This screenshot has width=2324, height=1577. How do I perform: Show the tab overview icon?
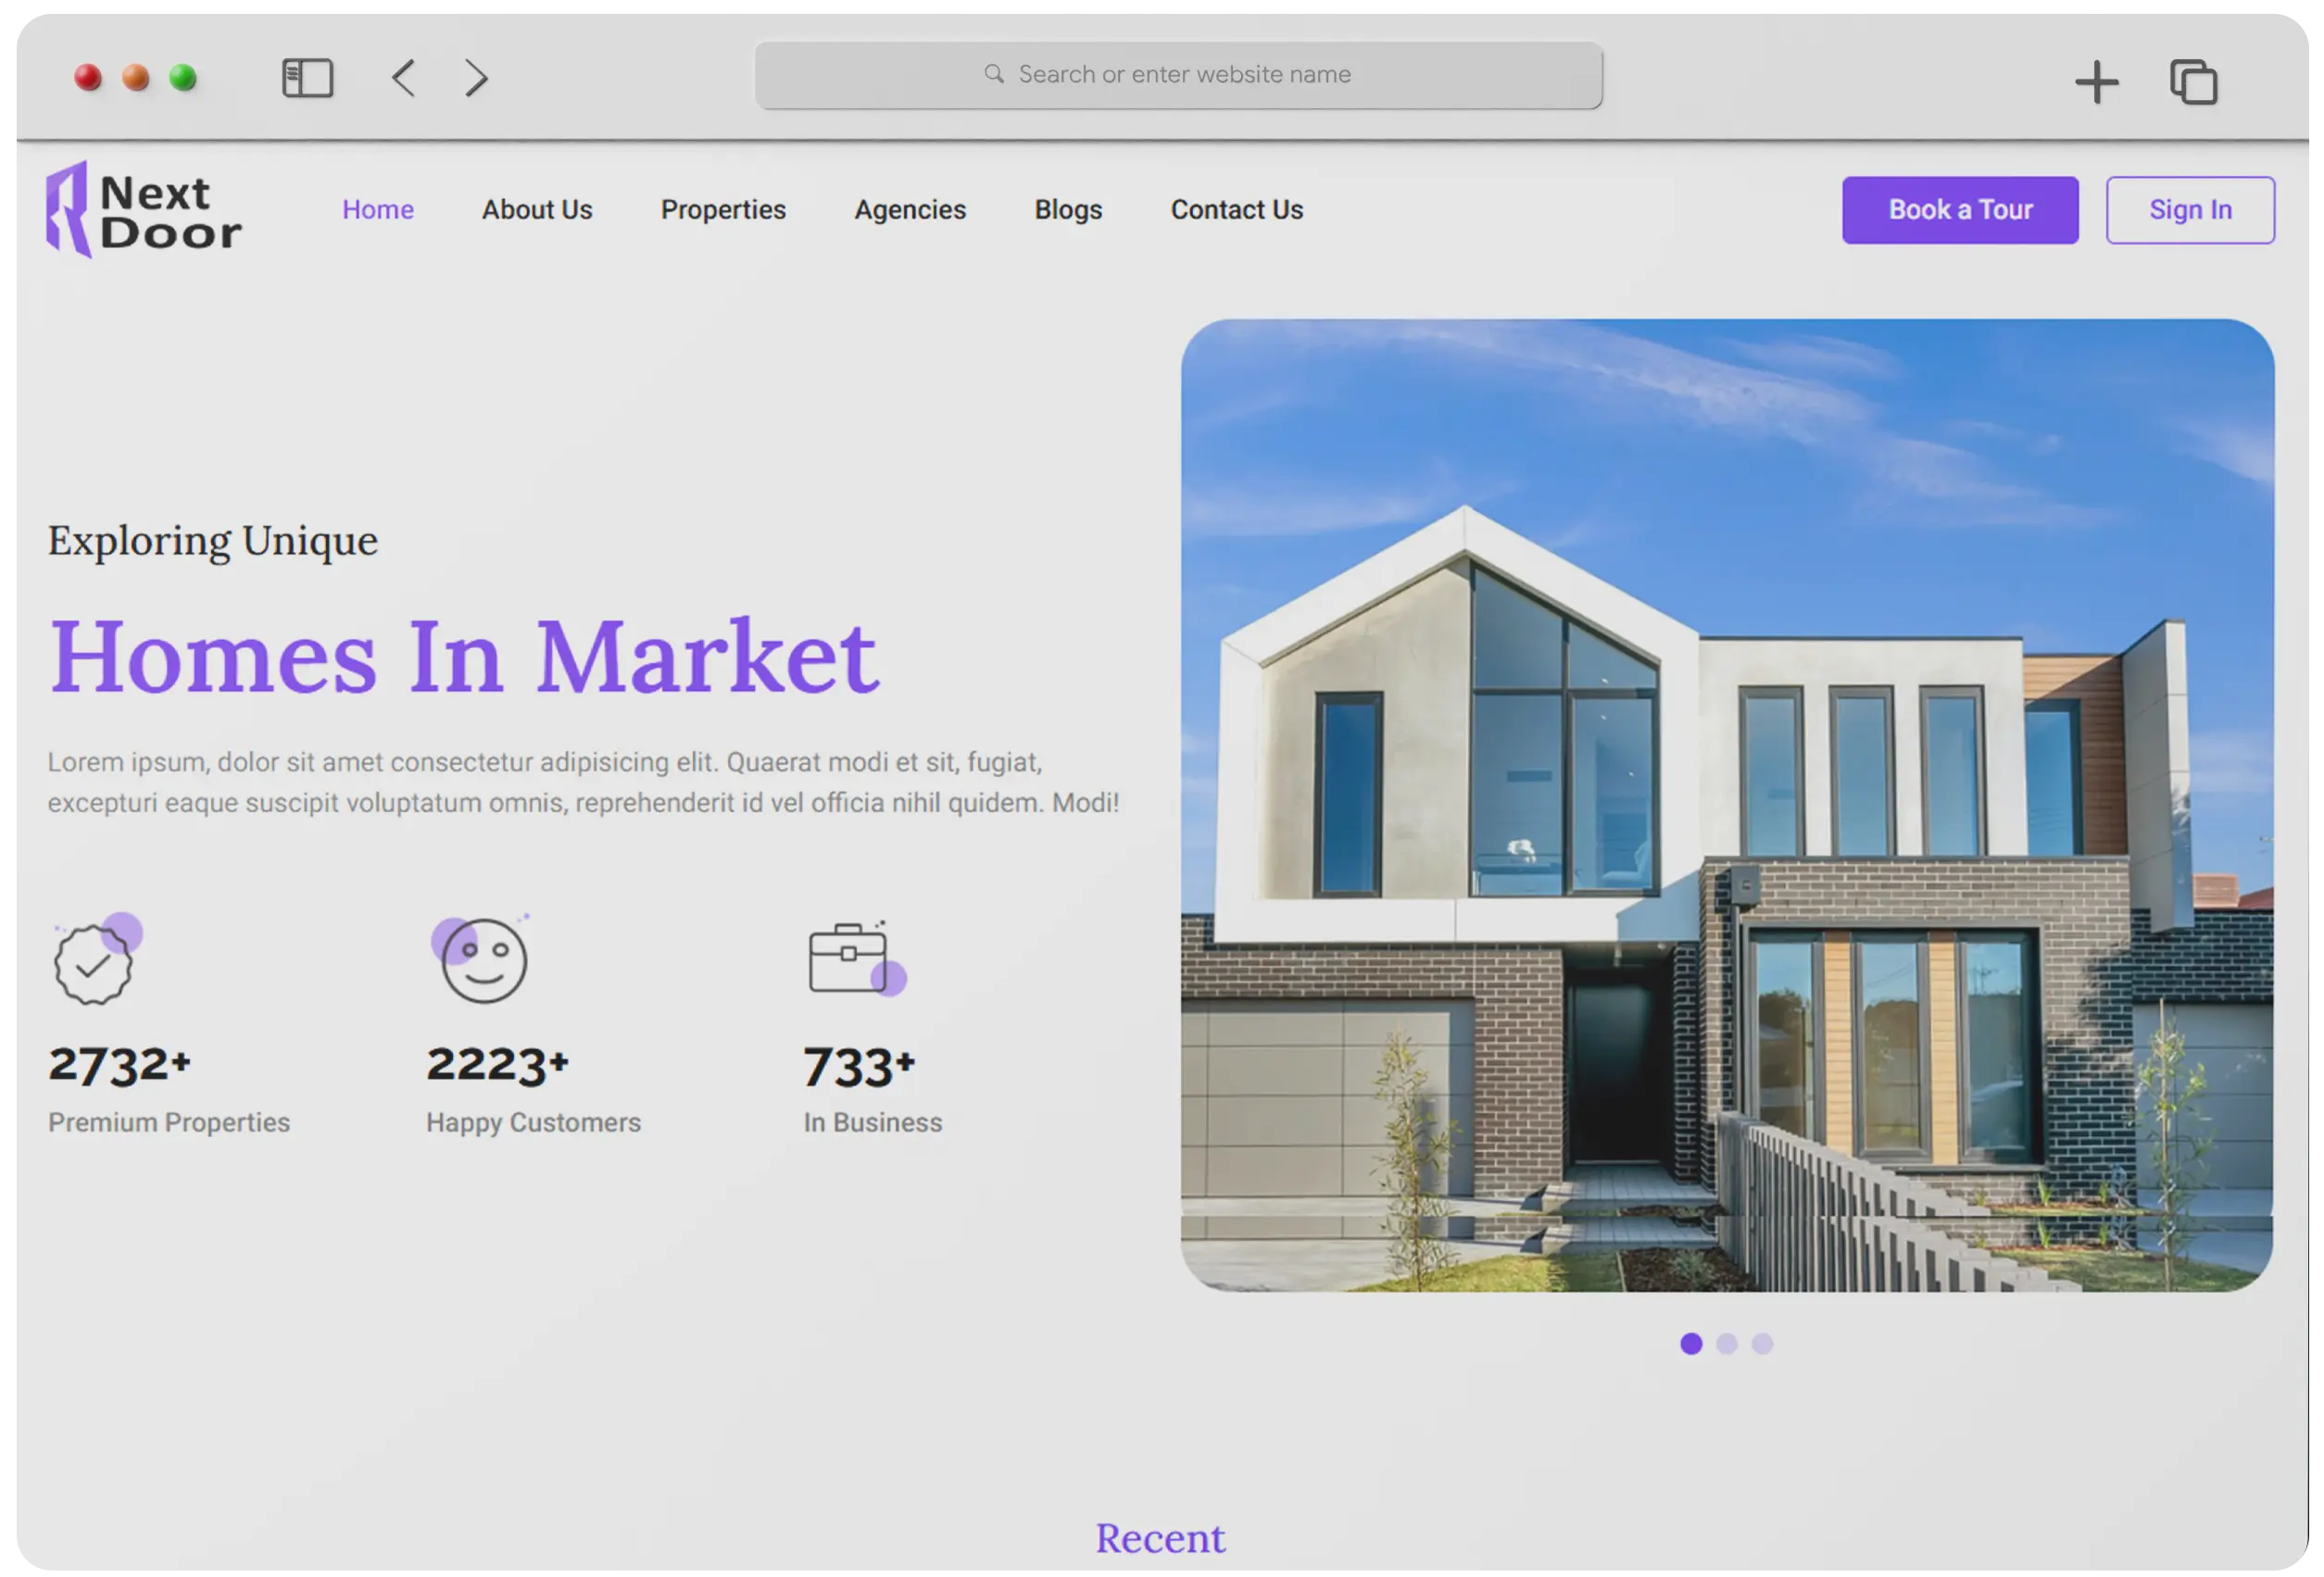coord(2193,82)
